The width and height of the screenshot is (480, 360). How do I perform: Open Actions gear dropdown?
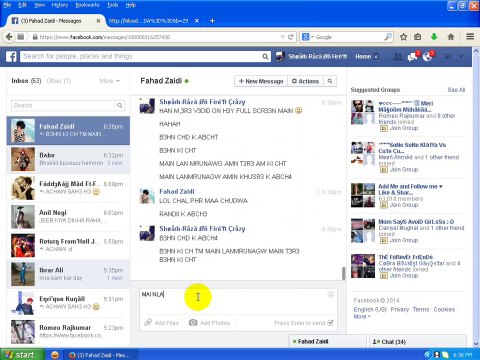pyautogui.click(x=305, y=81)
